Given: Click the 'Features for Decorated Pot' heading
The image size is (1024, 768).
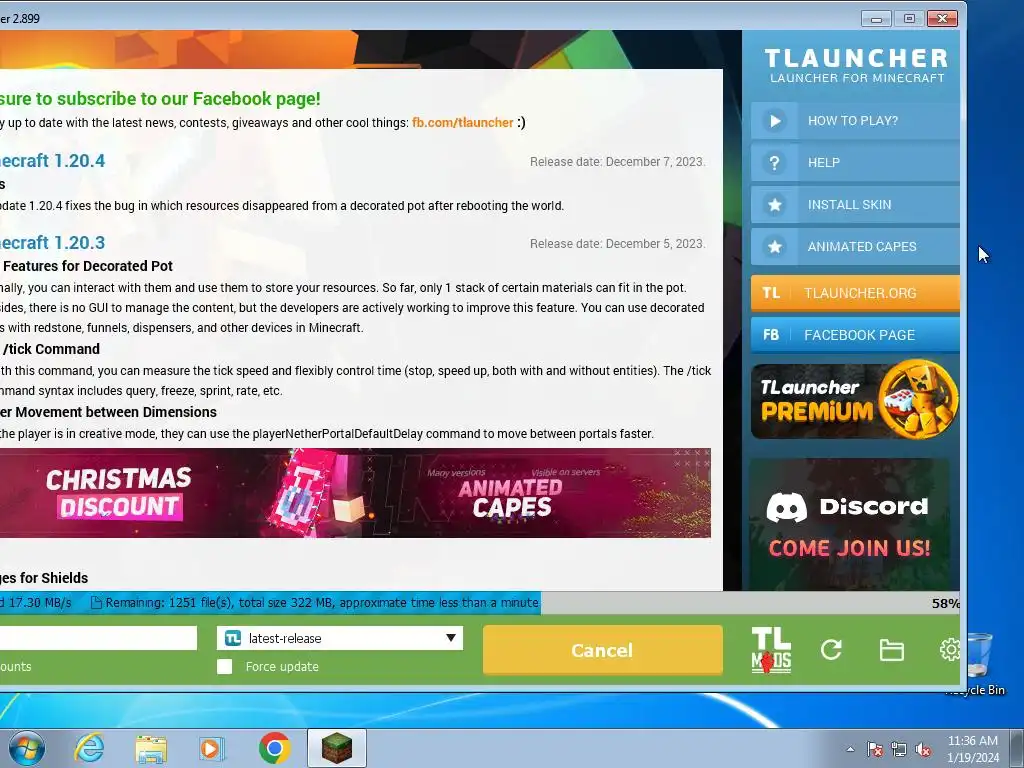Looking at the screenshot, I should tap(88, 266).
